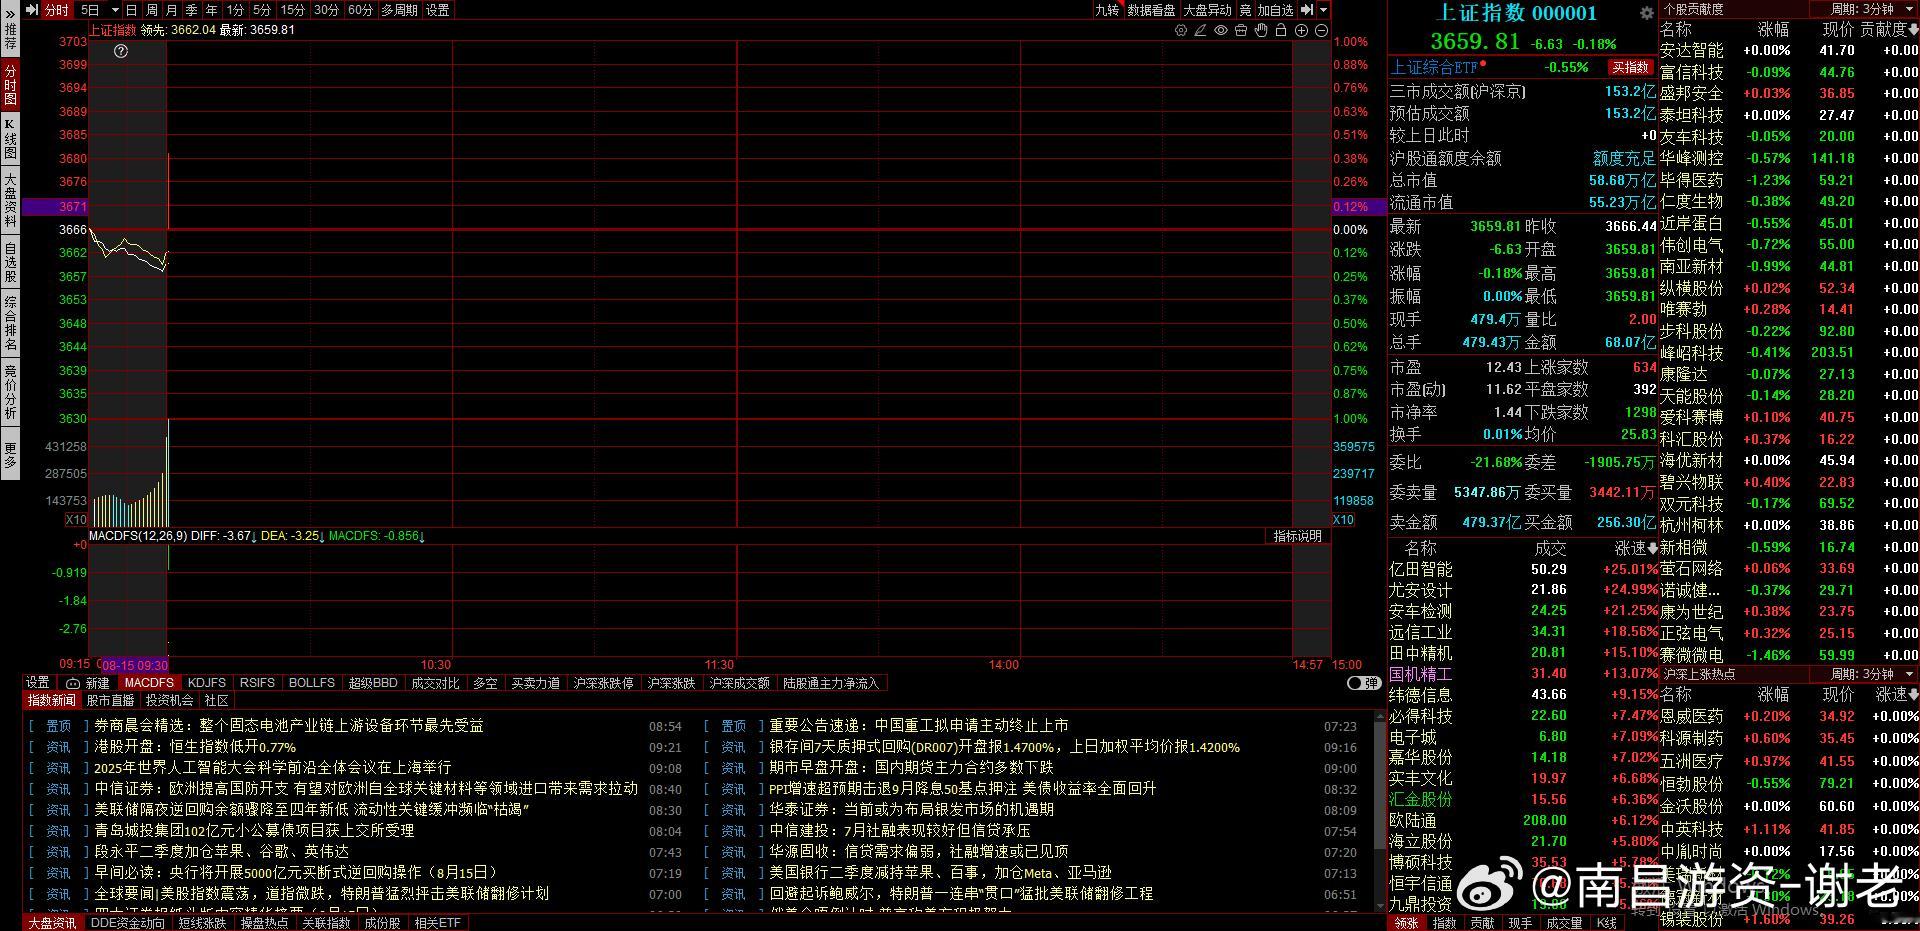Click the help question mark on chart

(121, 51)
